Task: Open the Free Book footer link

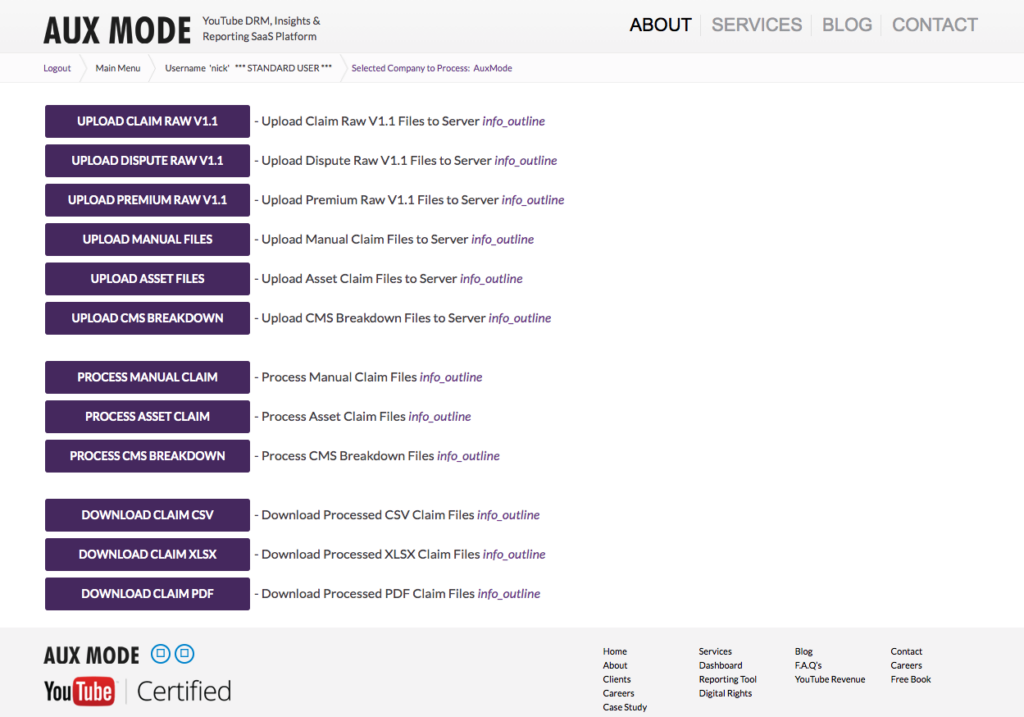Action: pyautogui.click(x=910, y=679)
